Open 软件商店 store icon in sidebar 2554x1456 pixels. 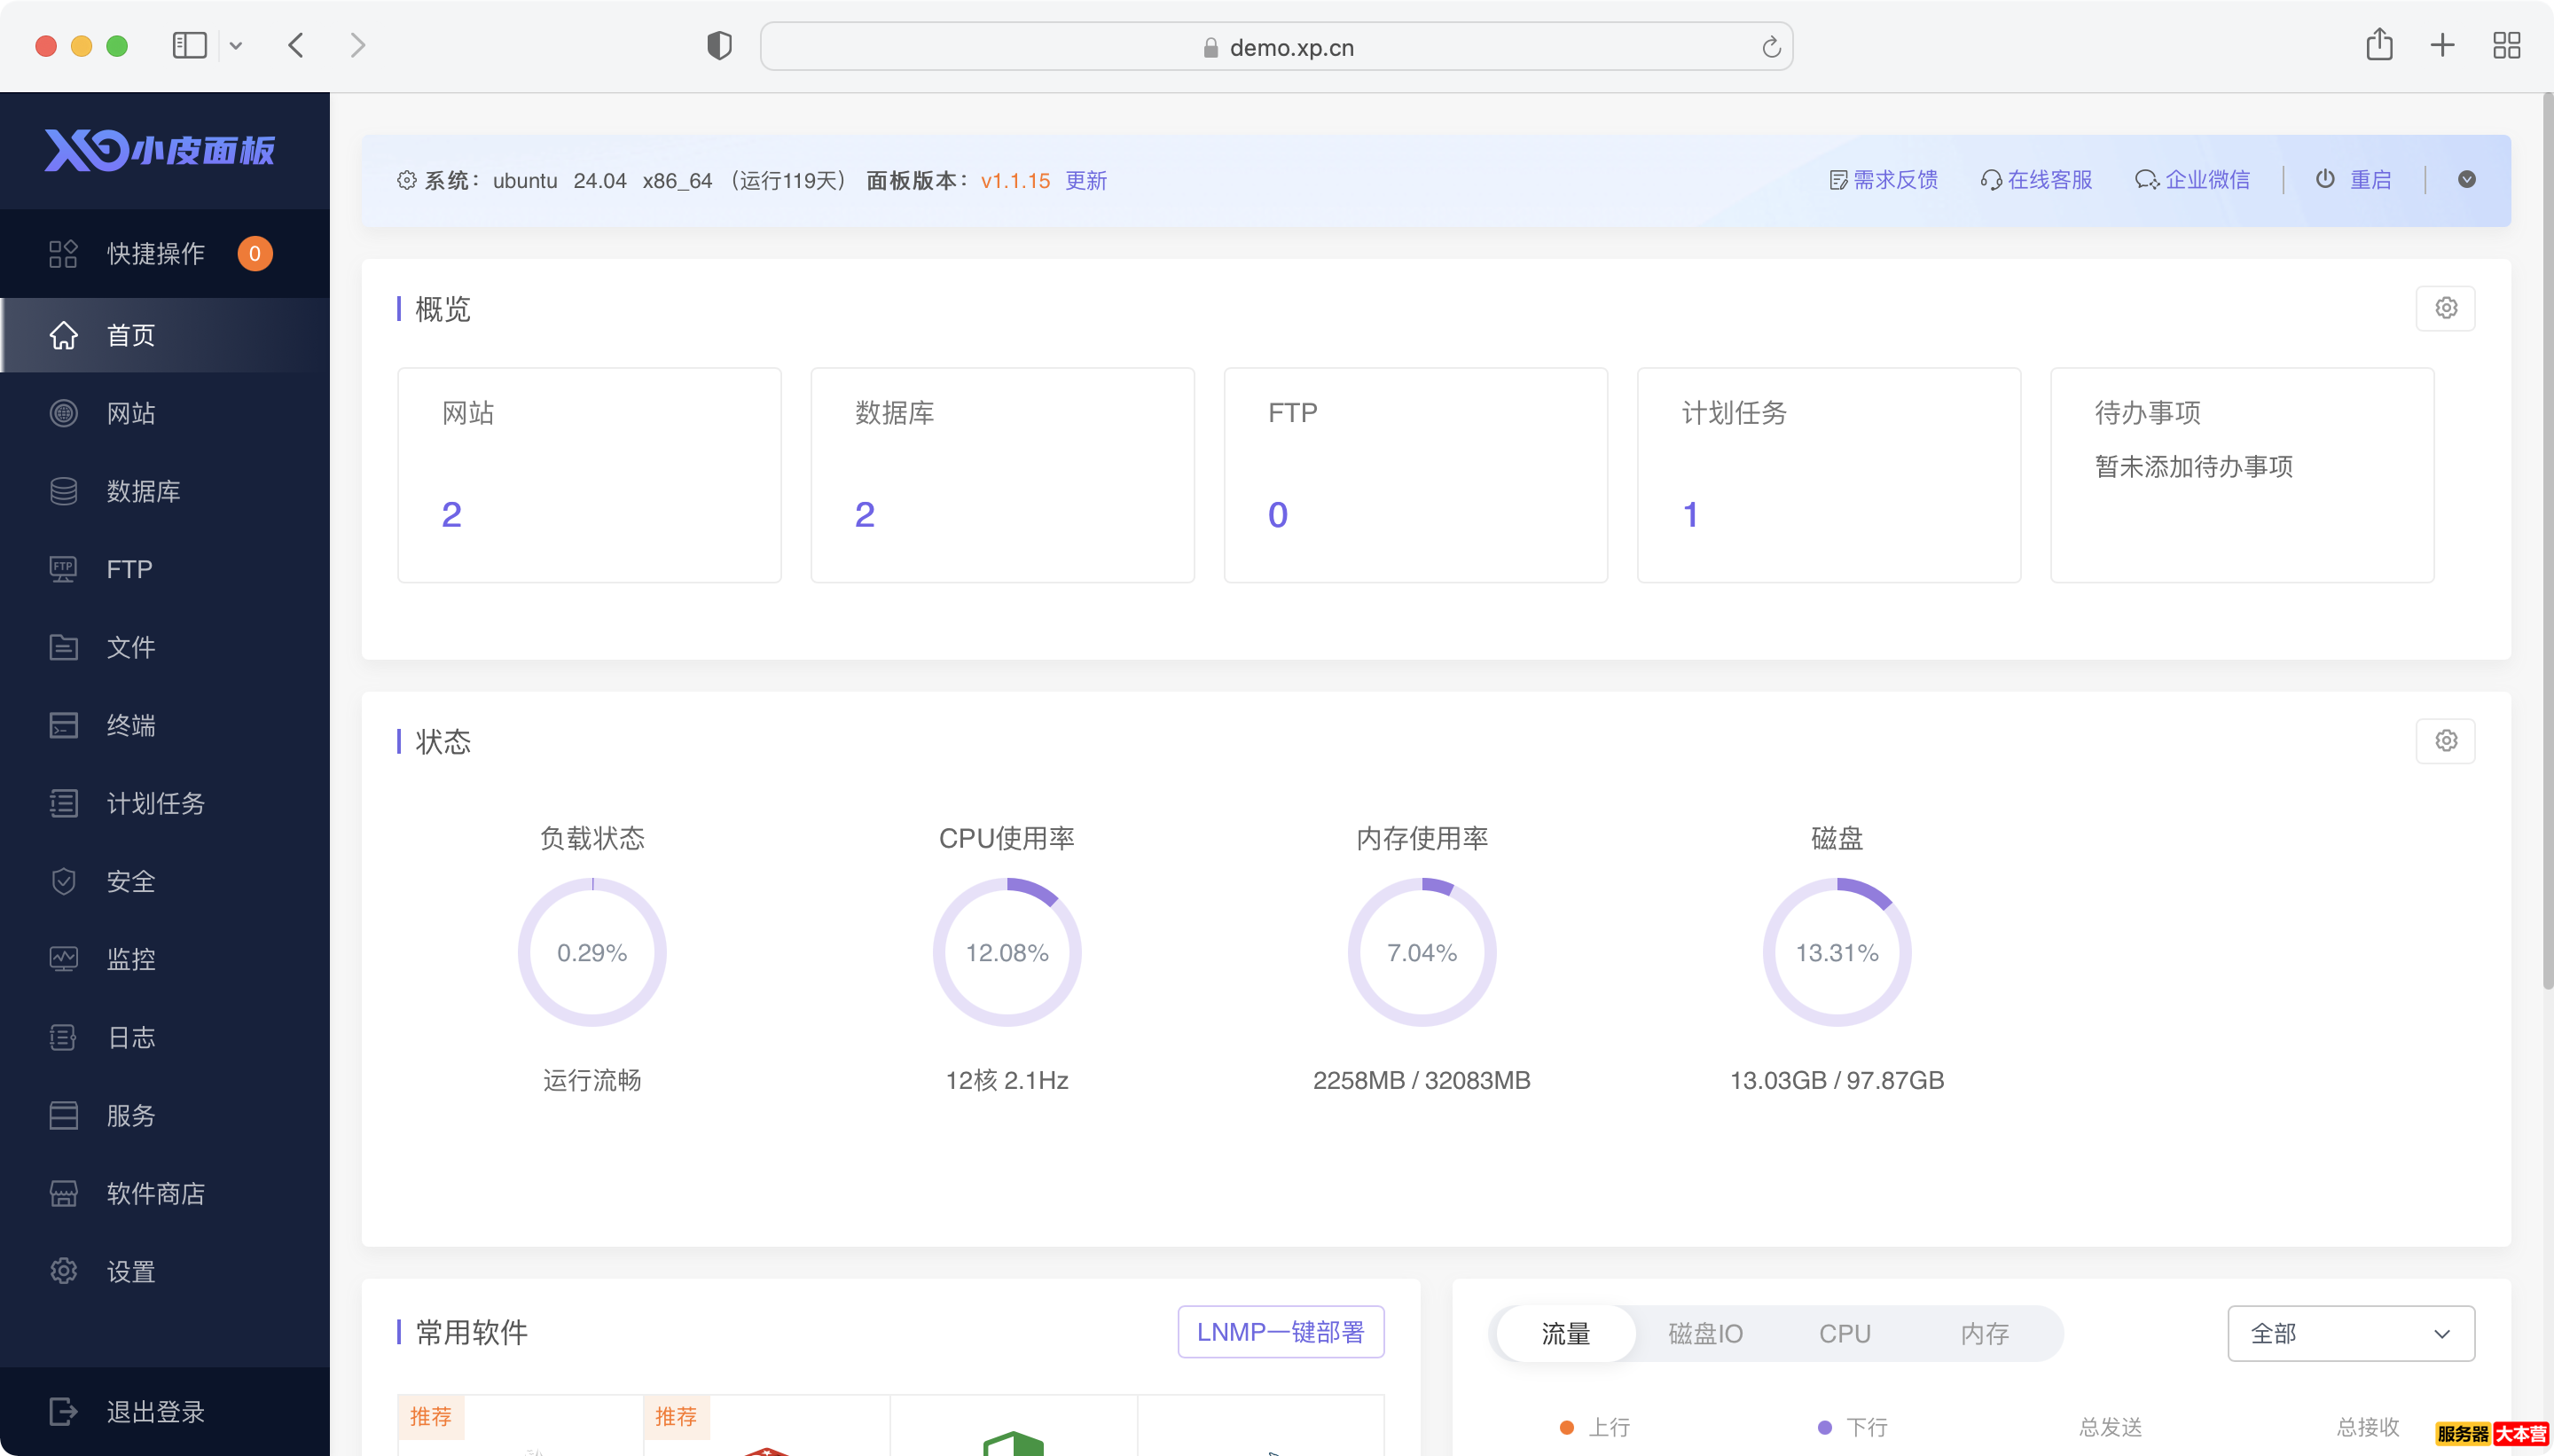63,1193
